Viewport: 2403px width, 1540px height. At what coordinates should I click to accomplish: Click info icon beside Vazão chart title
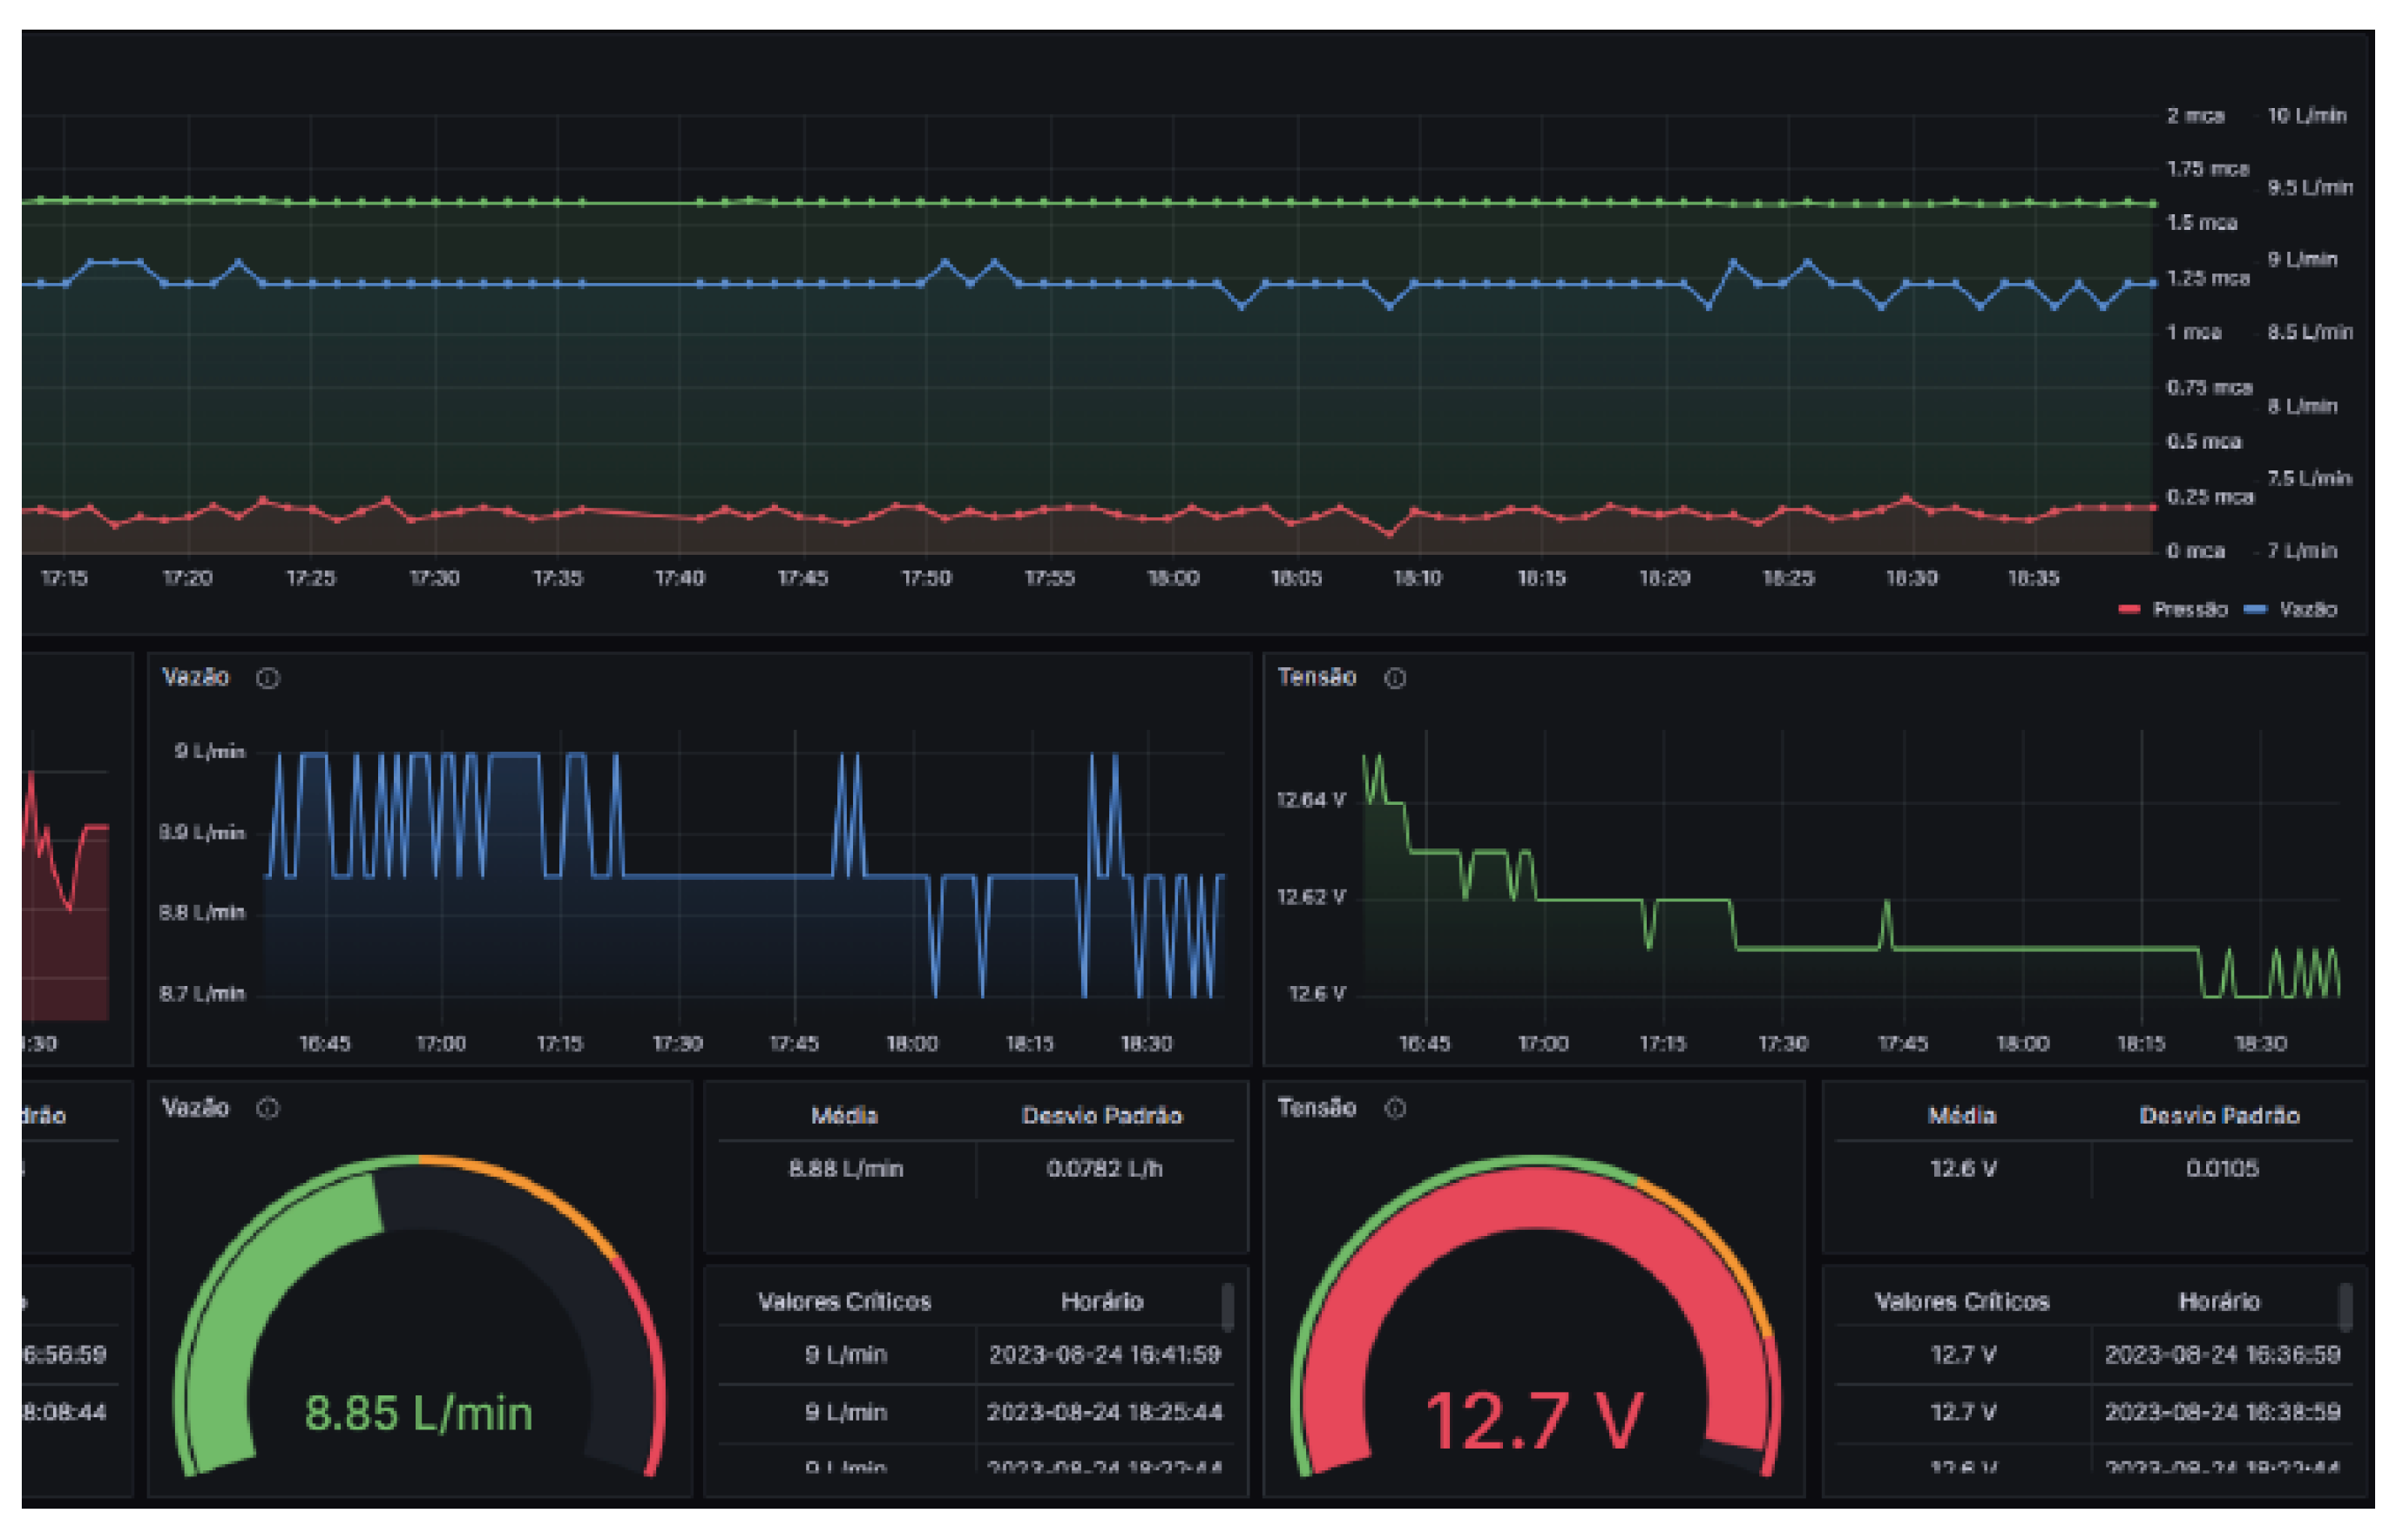pos(267,679)
